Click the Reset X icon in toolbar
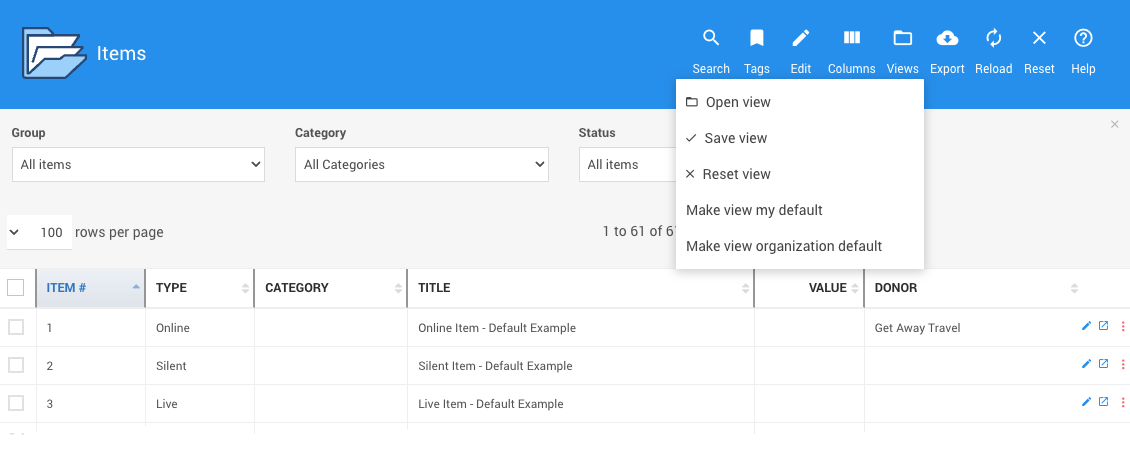This screenshot has width=1130, height=460. tap(1039, 40)
